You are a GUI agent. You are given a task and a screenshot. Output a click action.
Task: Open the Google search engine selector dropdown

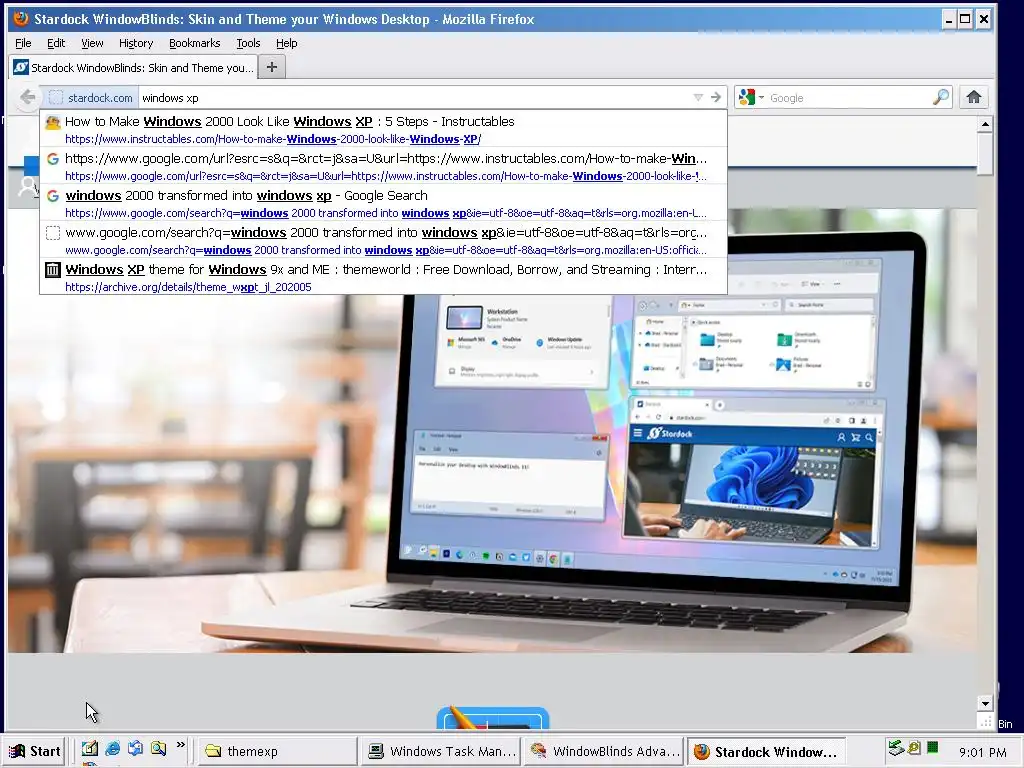point(751,97)
